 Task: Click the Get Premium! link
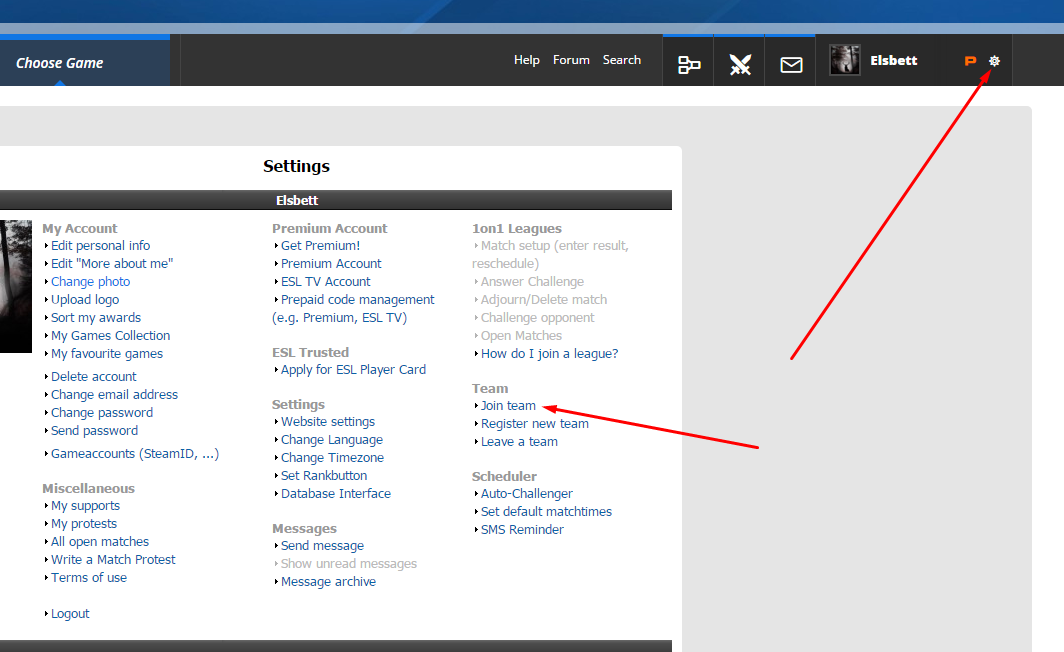[320, 246]
